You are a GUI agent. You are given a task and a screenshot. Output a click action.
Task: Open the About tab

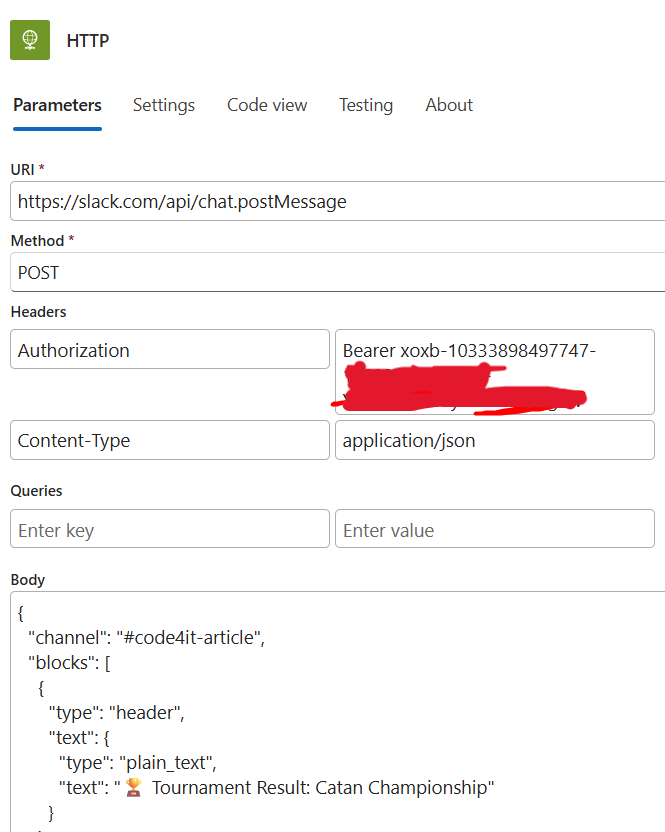pos(448,105)
